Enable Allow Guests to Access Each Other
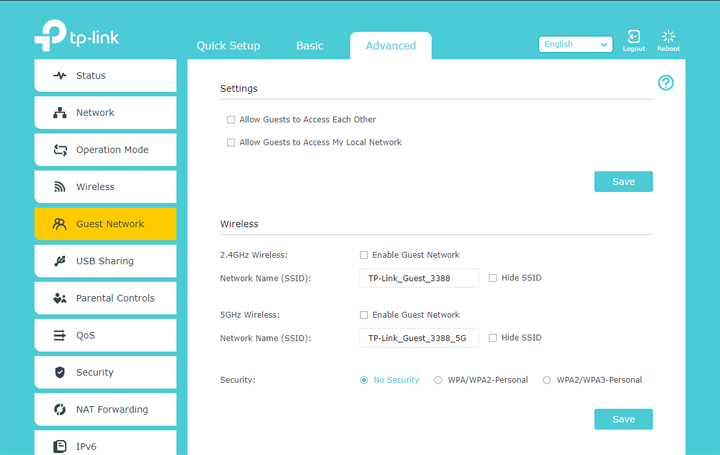720x455 pixels. point(231,120)
